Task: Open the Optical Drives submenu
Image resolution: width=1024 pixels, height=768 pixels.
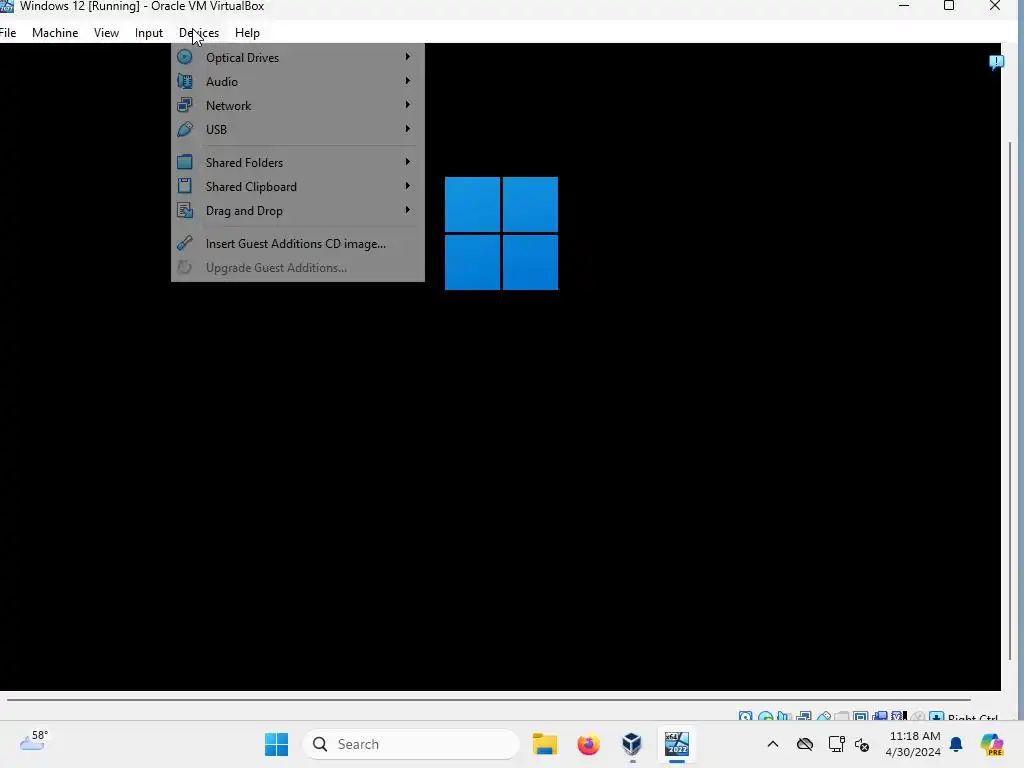Action: 297,57
